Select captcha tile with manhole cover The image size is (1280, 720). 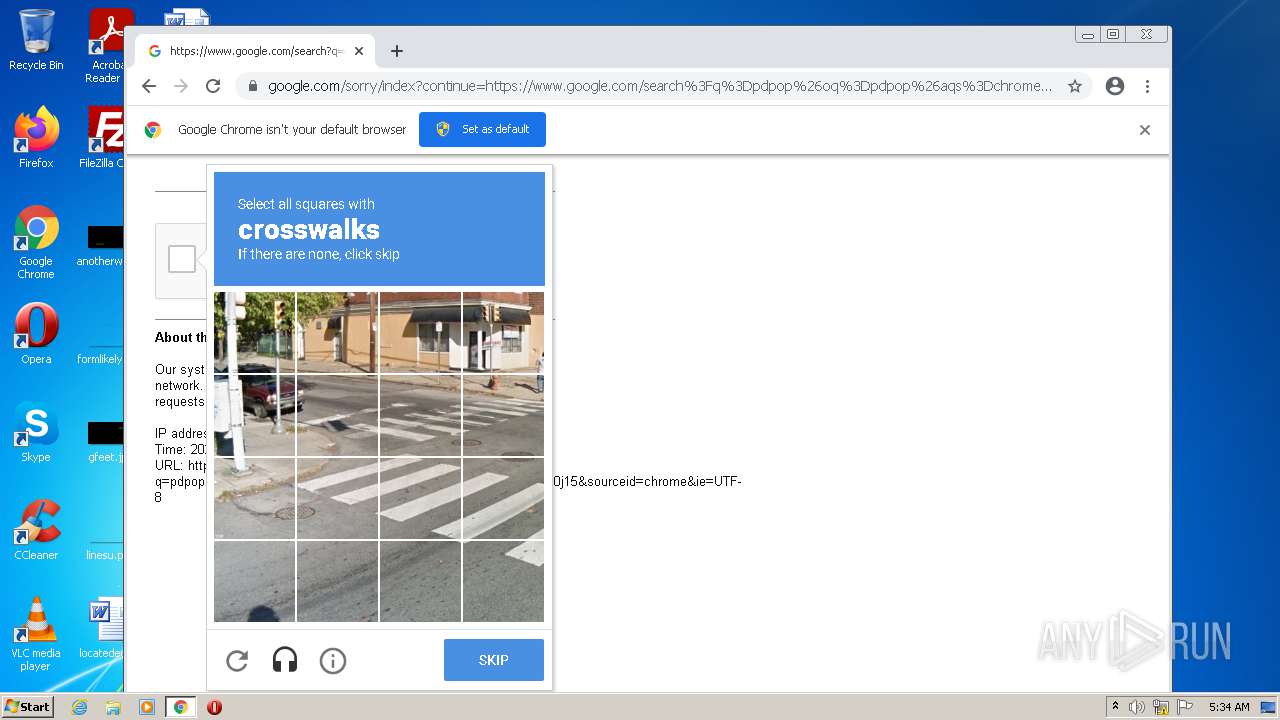click(x=255, y=498)
